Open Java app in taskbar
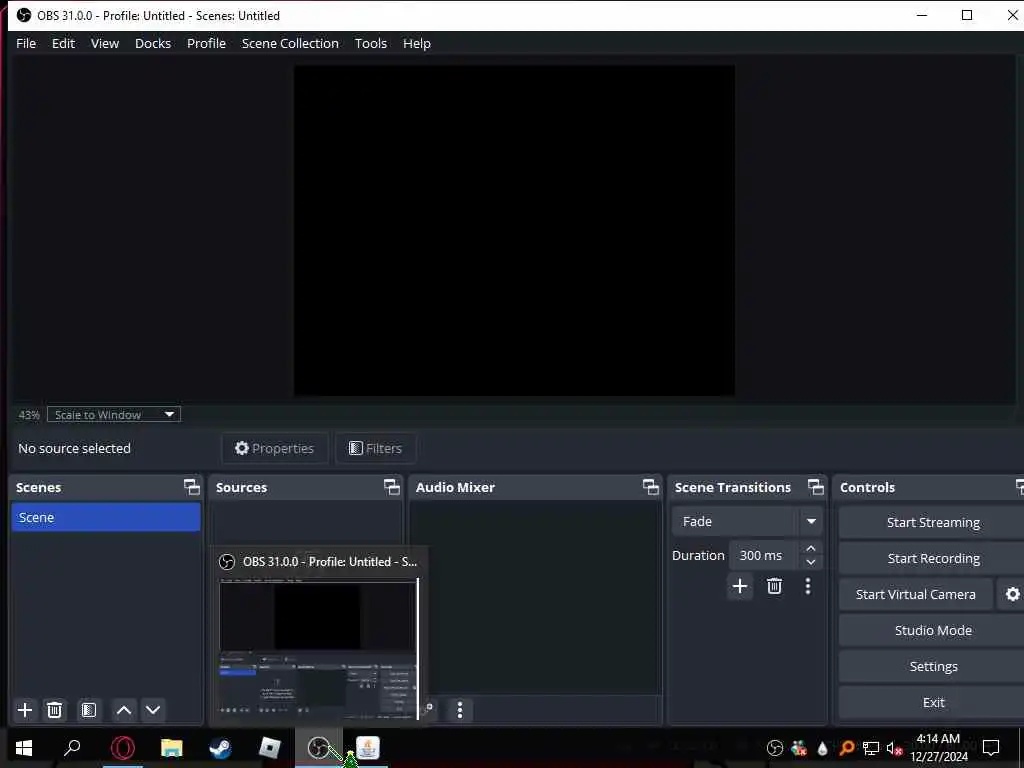1024x768 pixels. point(368,748)
